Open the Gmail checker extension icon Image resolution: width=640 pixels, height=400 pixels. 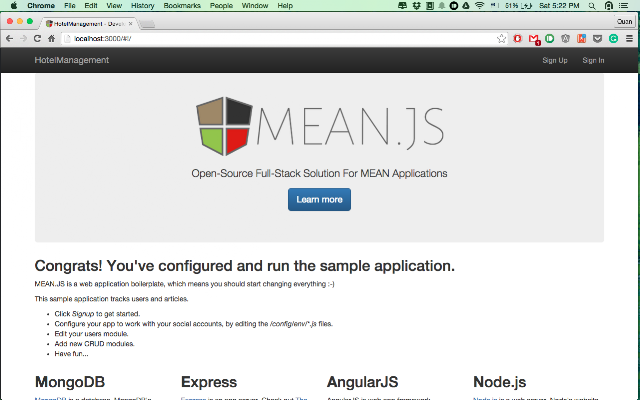pos(534,39)
